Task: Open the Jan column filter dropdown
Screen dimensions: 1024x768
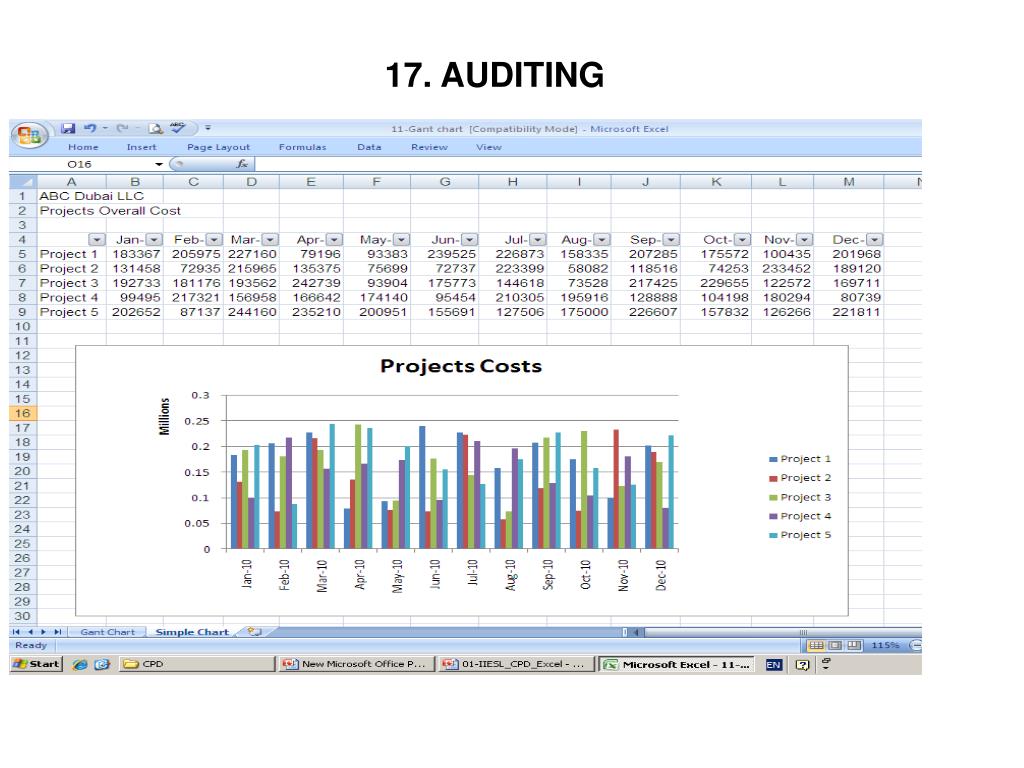Action: coord(154,240)
